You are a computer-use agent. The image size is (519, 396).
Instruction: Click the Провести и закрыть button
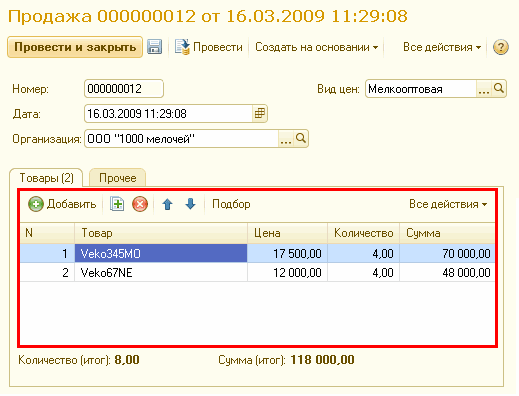[x=75, y=47]
